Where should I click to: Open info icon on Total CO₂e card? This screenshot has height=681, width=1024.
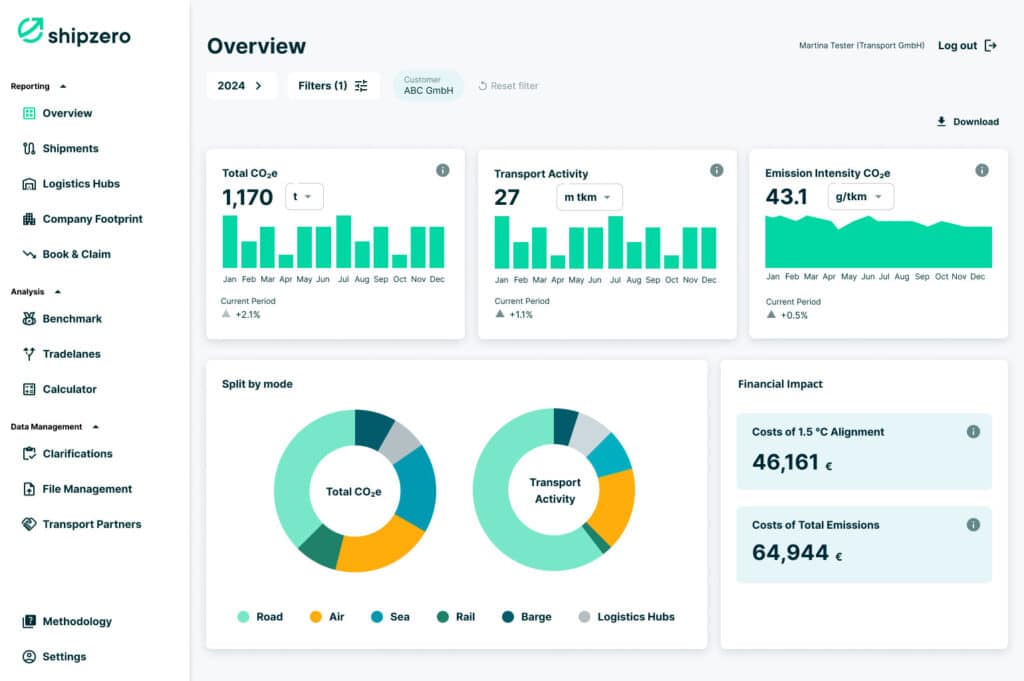click(443, 171)
